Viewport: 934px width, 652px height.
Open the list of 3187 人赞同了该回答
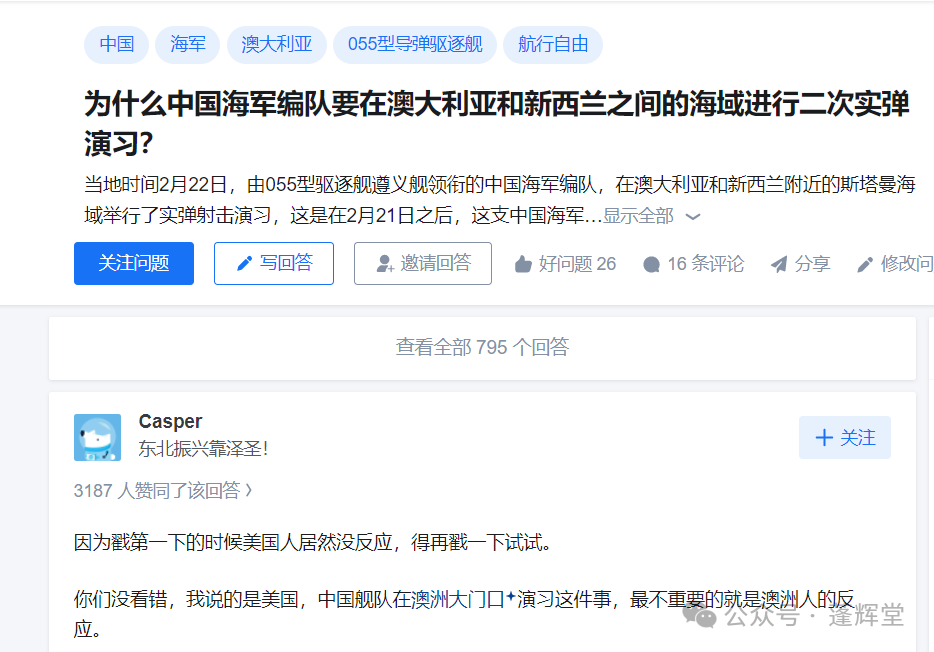(163, 491)
